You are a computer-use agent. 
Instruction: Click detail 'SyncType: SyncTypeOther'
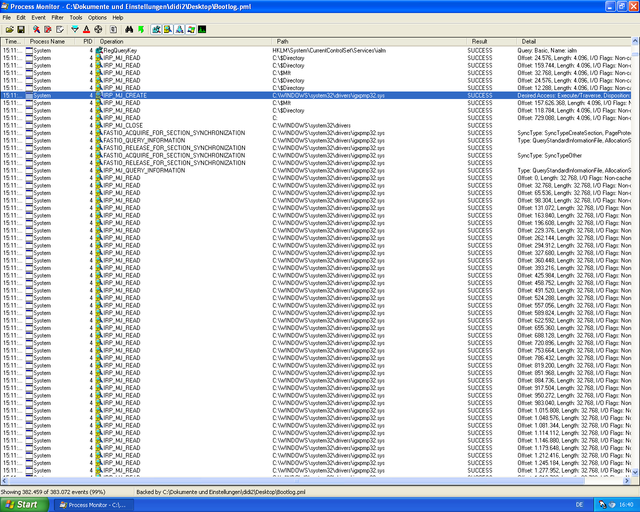point(549,156)
